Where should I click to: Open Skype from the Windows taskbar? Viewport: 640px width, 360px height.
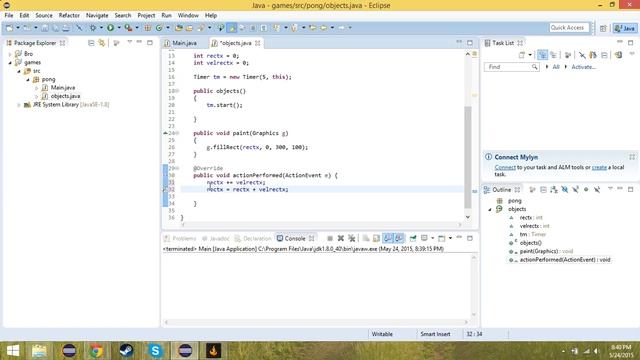tap(156, 351)
